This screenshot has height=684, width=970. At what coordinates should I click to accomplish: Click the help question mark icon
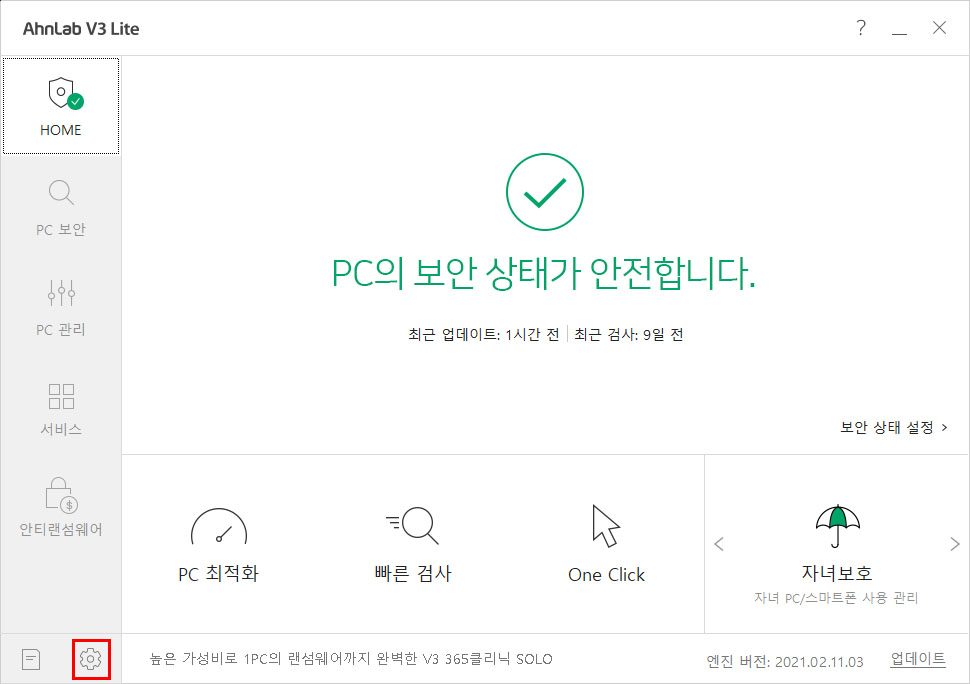click(x=861, y=28)
